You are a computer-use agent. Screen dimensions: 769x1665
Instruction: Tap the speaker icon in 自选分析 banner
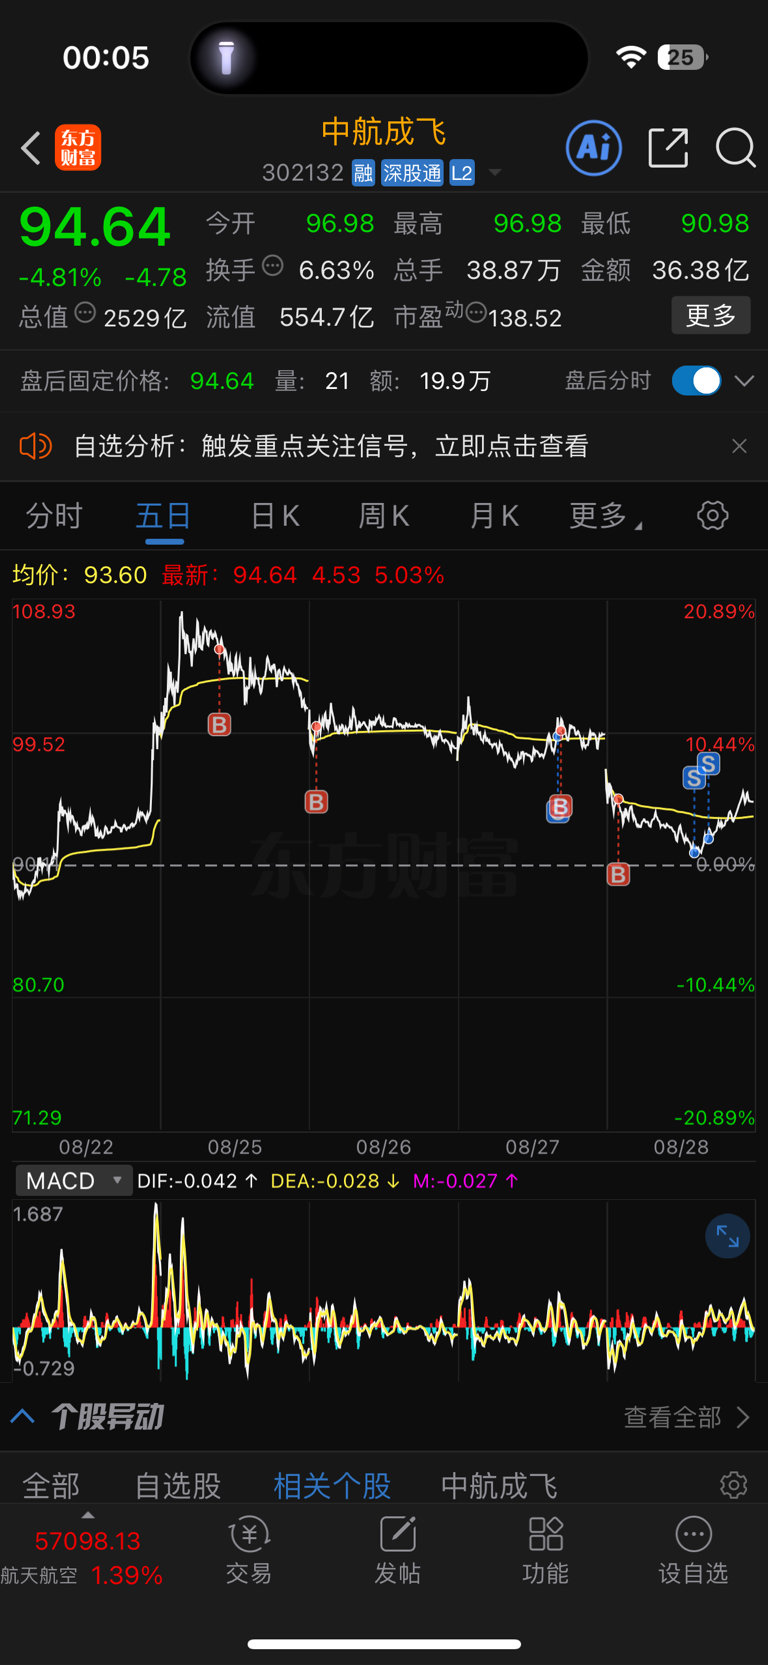36,446
